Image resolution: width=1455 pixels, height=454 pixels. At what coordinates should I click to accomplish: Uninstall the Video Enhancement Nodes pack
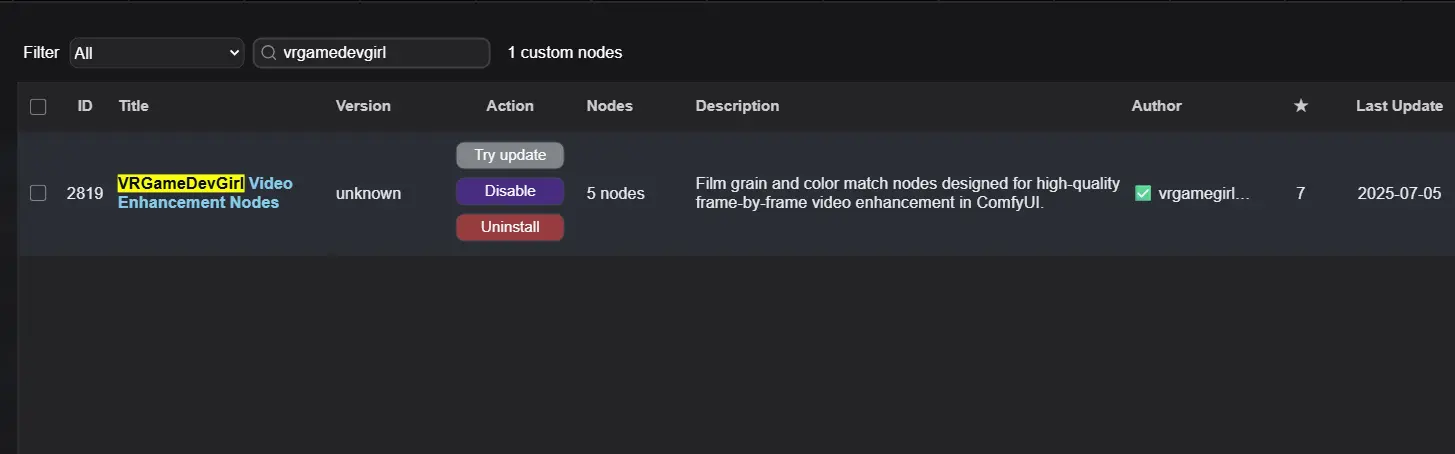(x=510, y=227)
